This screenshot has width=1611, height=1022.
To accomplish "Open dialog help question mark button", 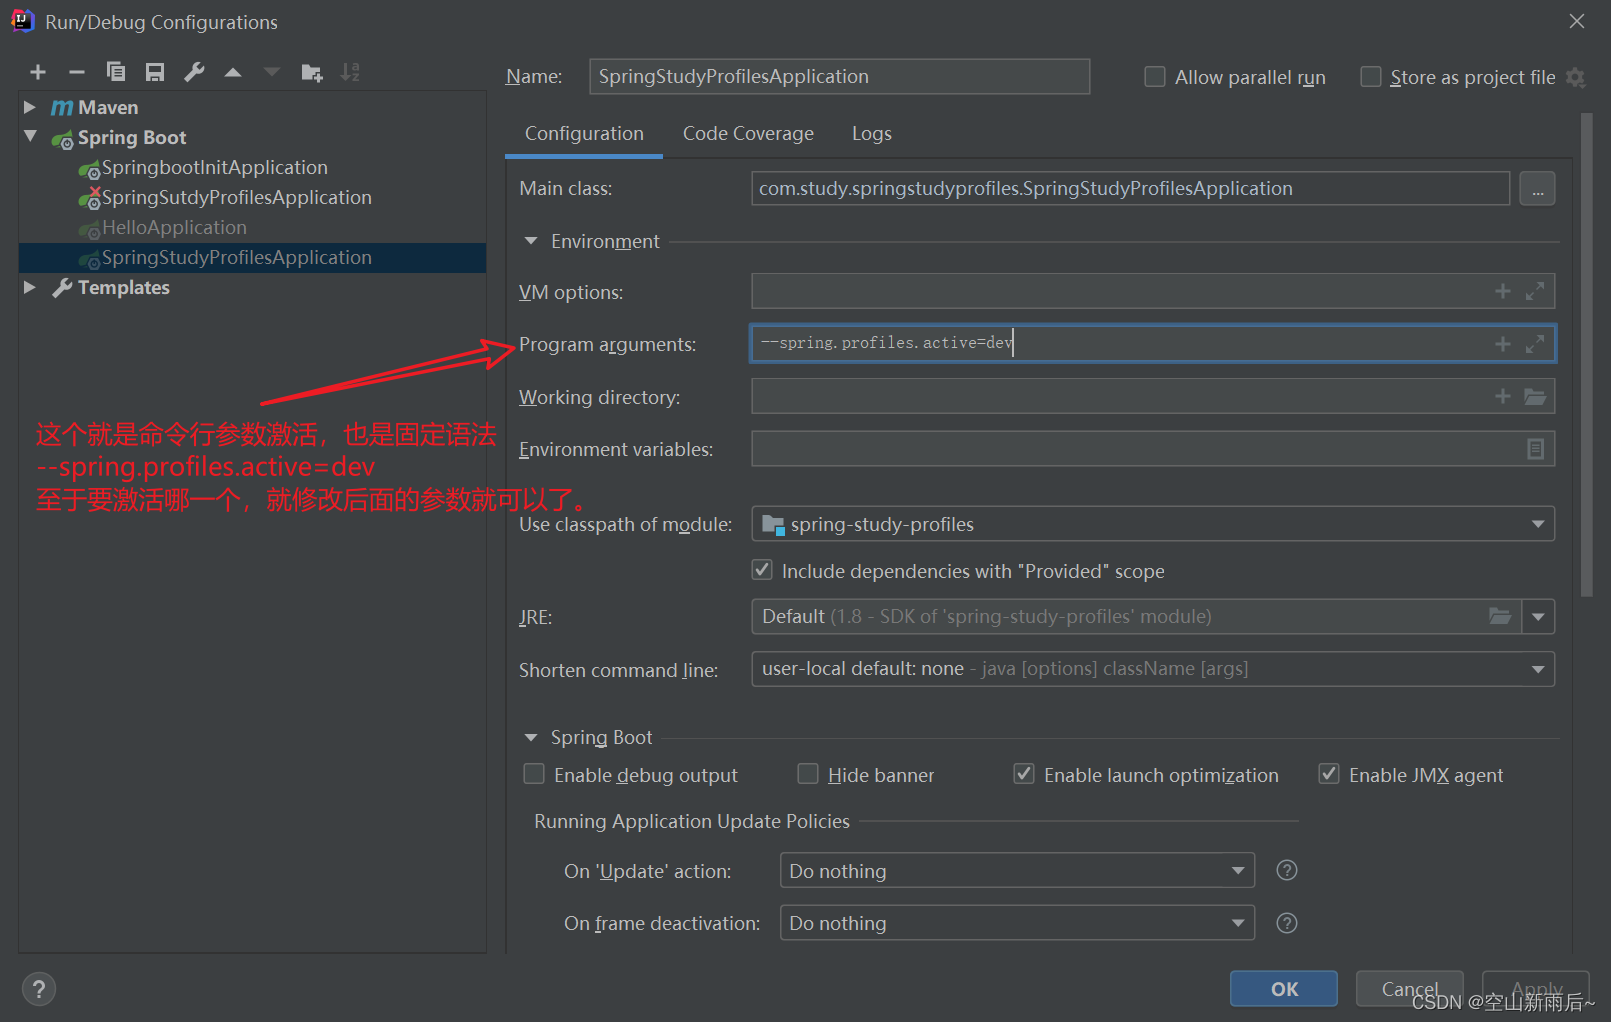I will tap(39, 989).
